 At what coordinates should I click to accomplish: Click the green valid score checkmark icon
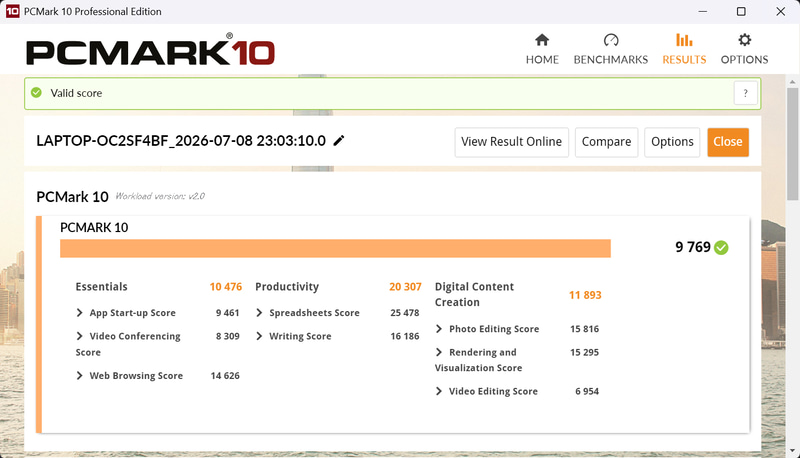coord(36,93)
